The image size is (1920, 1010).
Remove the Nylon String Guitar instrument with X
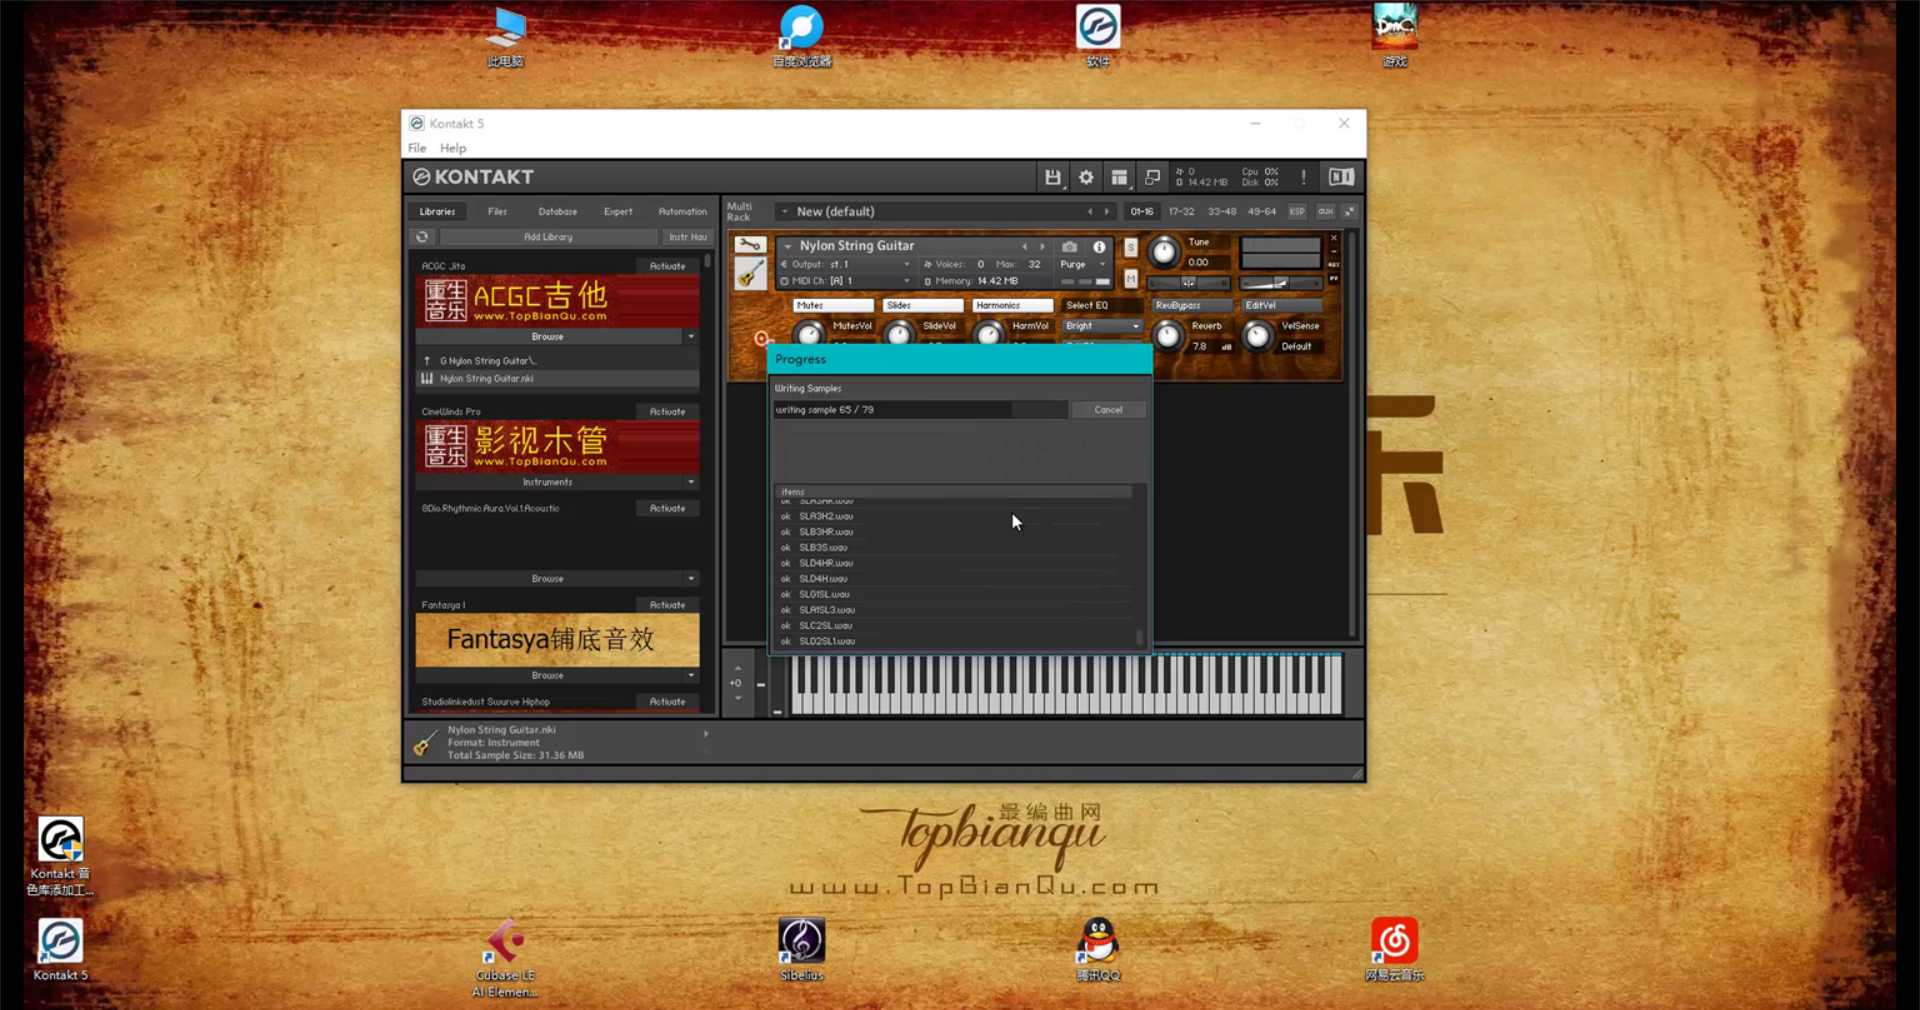[x=1333, y=238]
